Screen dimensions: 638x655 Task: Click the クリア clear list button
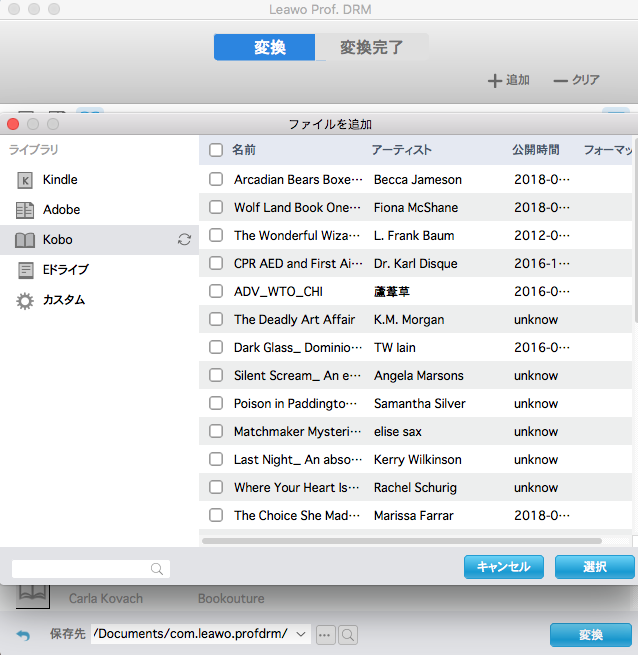(577, 80)
